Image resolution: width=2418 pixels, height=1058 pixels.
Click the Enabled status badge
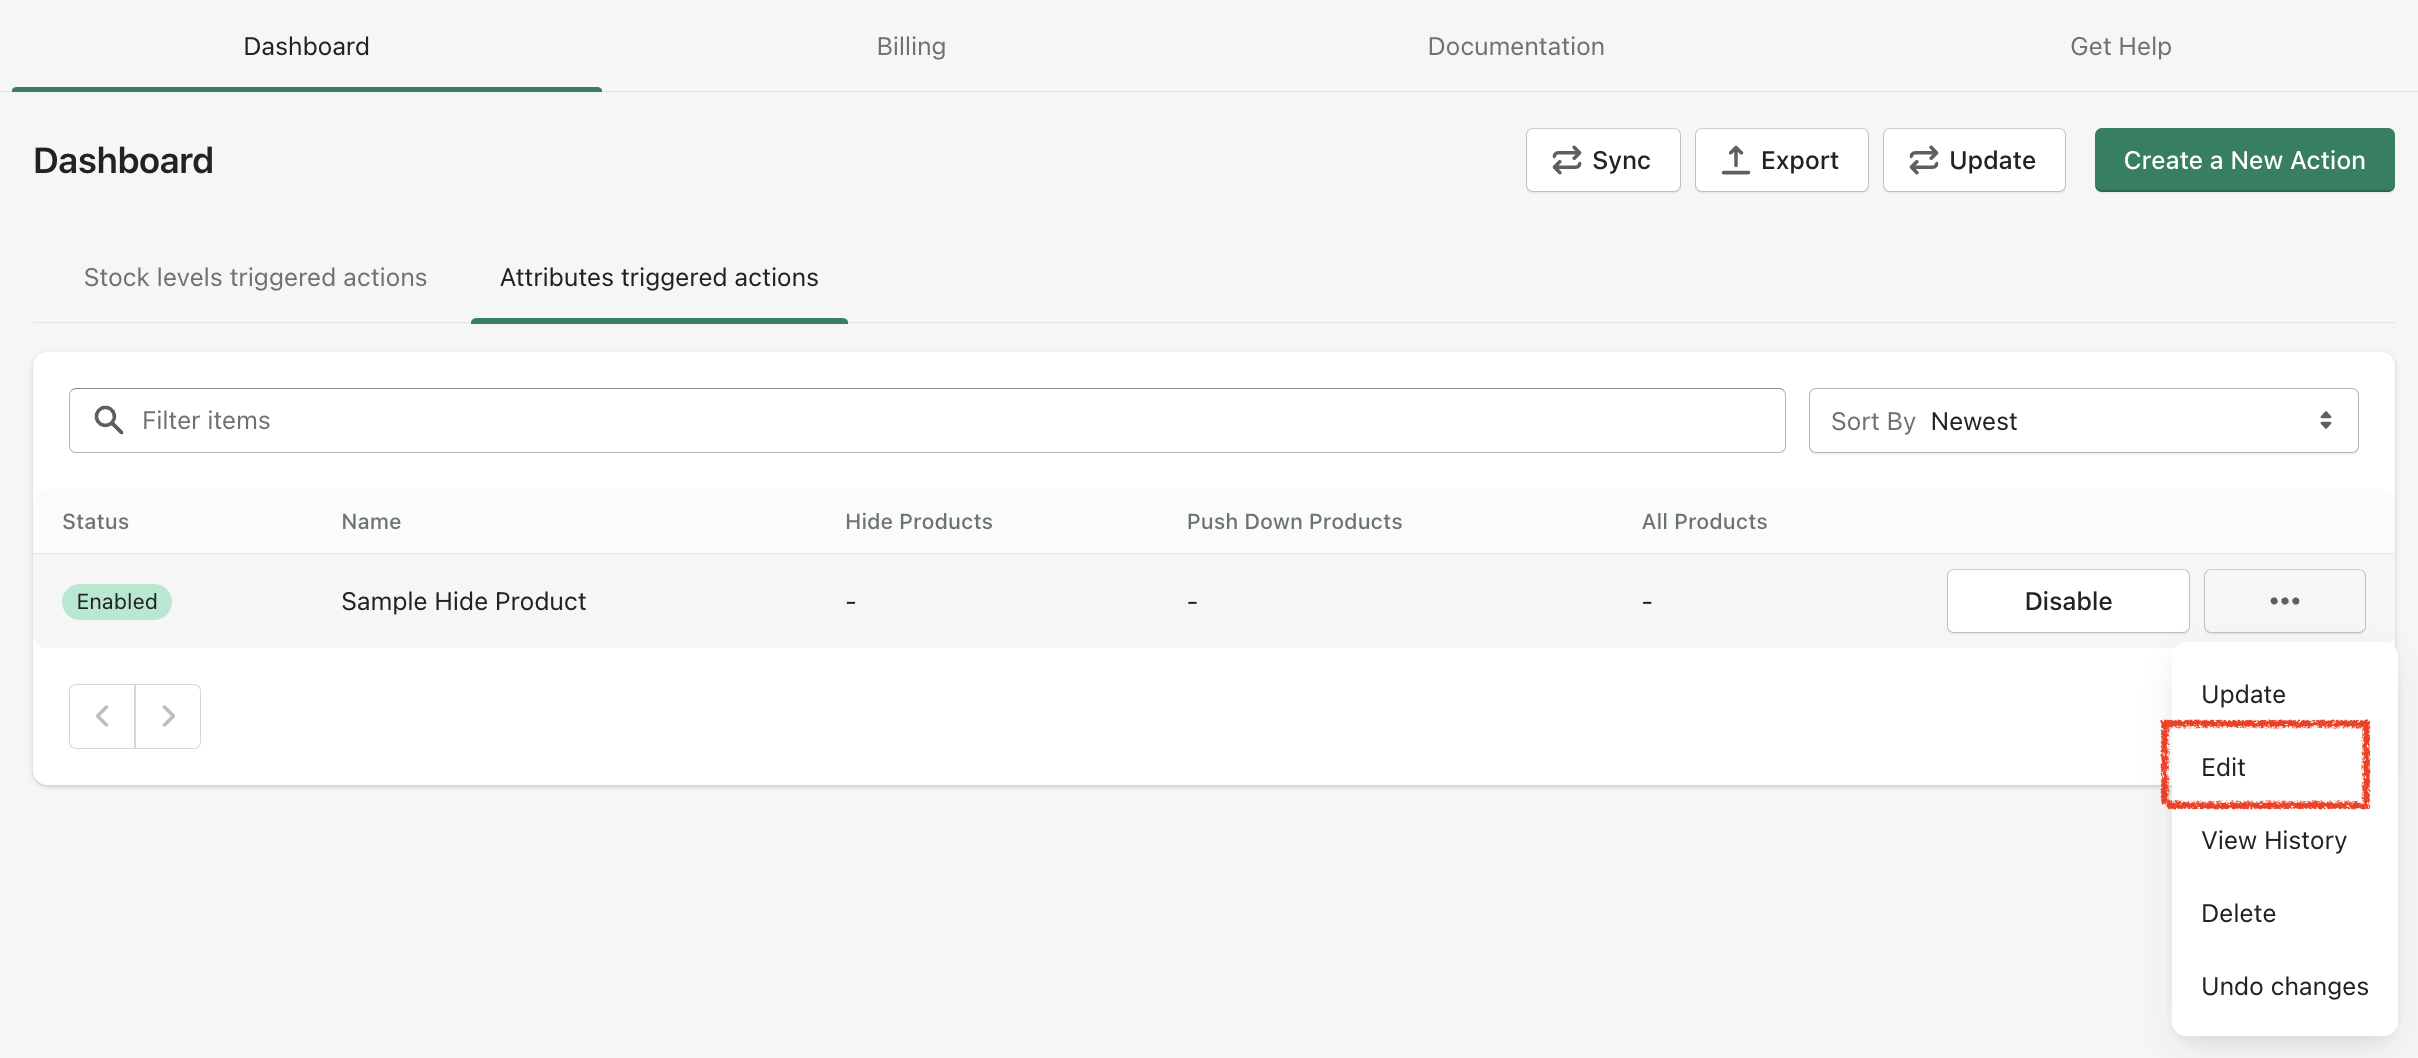click(x=117, y=601)
